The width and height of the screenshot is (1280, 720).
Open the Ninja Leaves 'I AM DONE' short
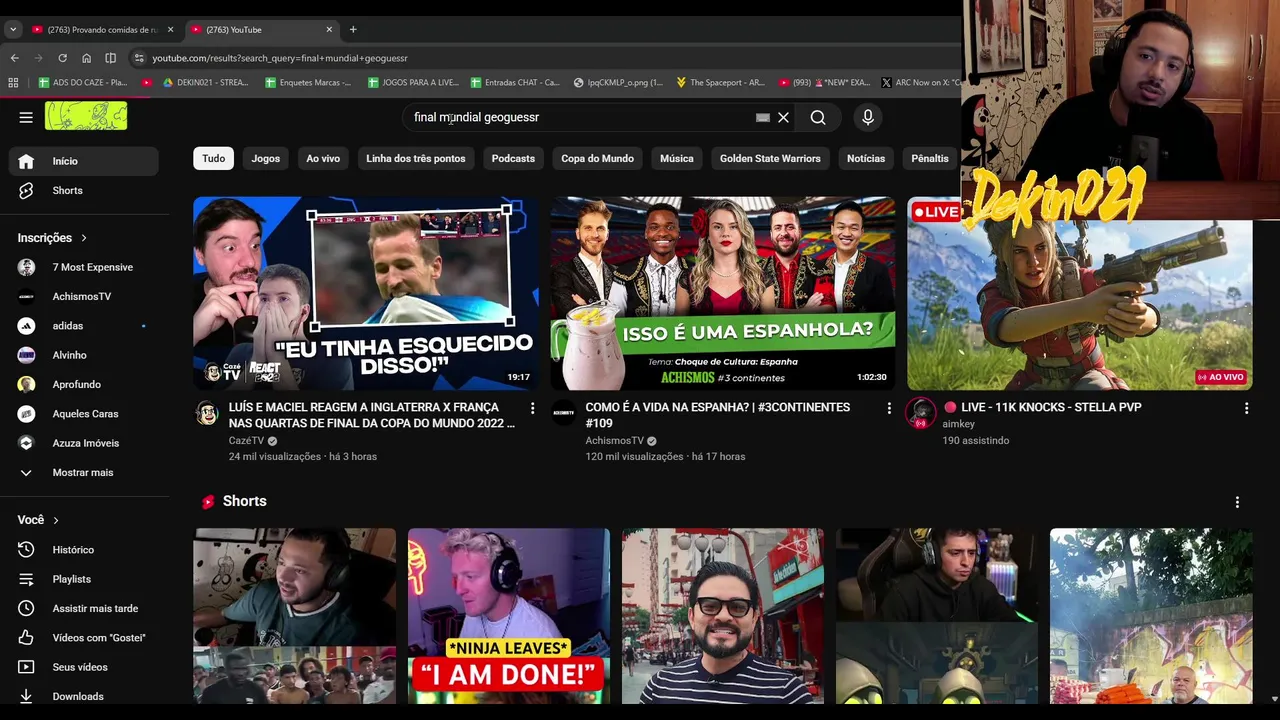pyautogui.click(x=508, y=616)
